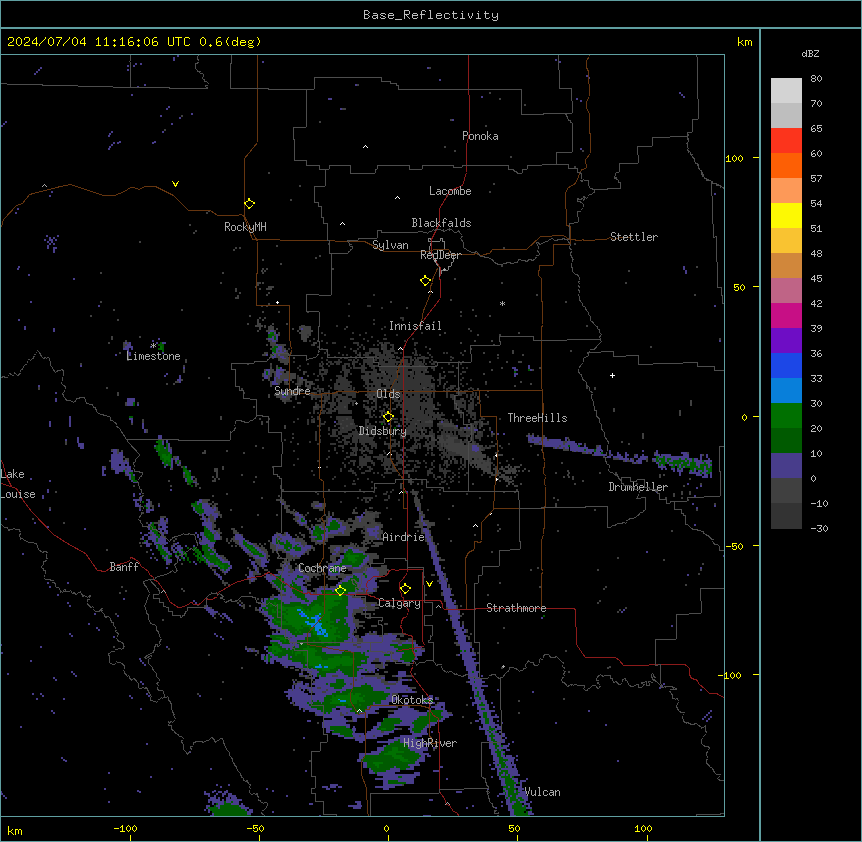Click the Strathmore label
Viewport: 862px width, 842px height.
(x=516, y=608)
